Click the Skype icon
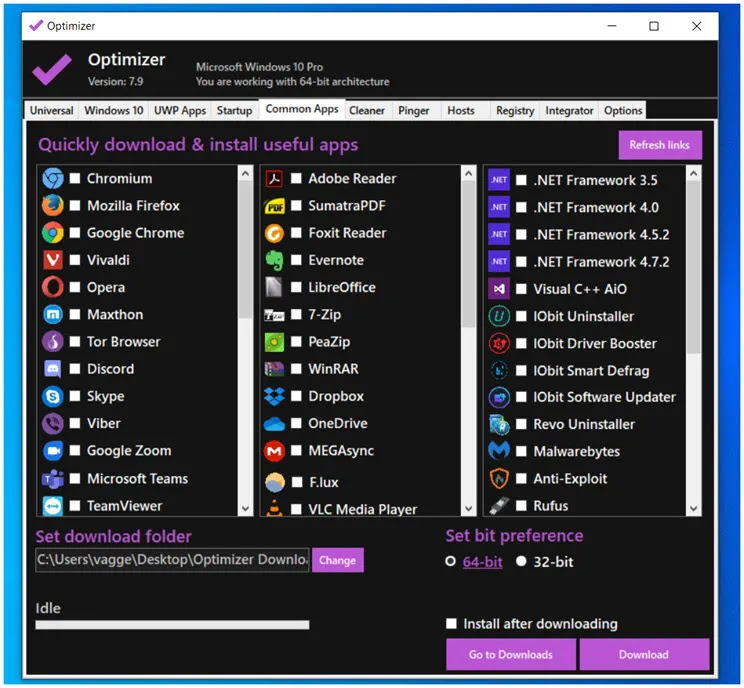Screen dimensions: 744x688 [53, 396]
